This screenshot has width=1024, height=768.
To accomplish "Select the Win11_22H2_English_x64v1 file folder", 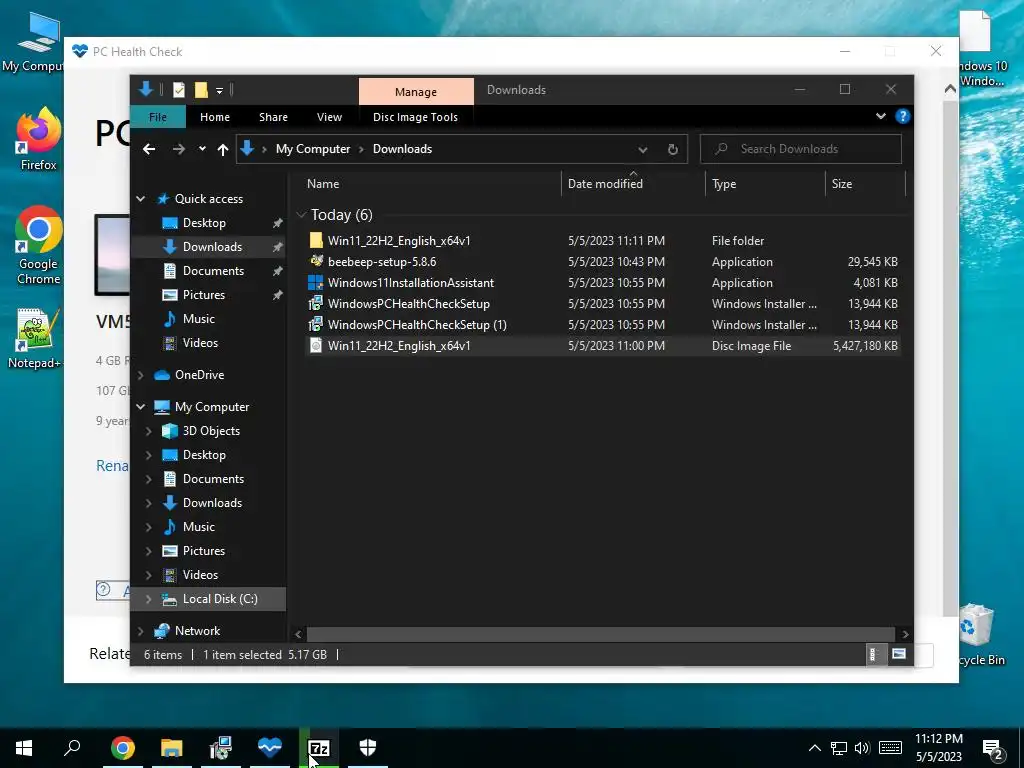I will (601, 240).
